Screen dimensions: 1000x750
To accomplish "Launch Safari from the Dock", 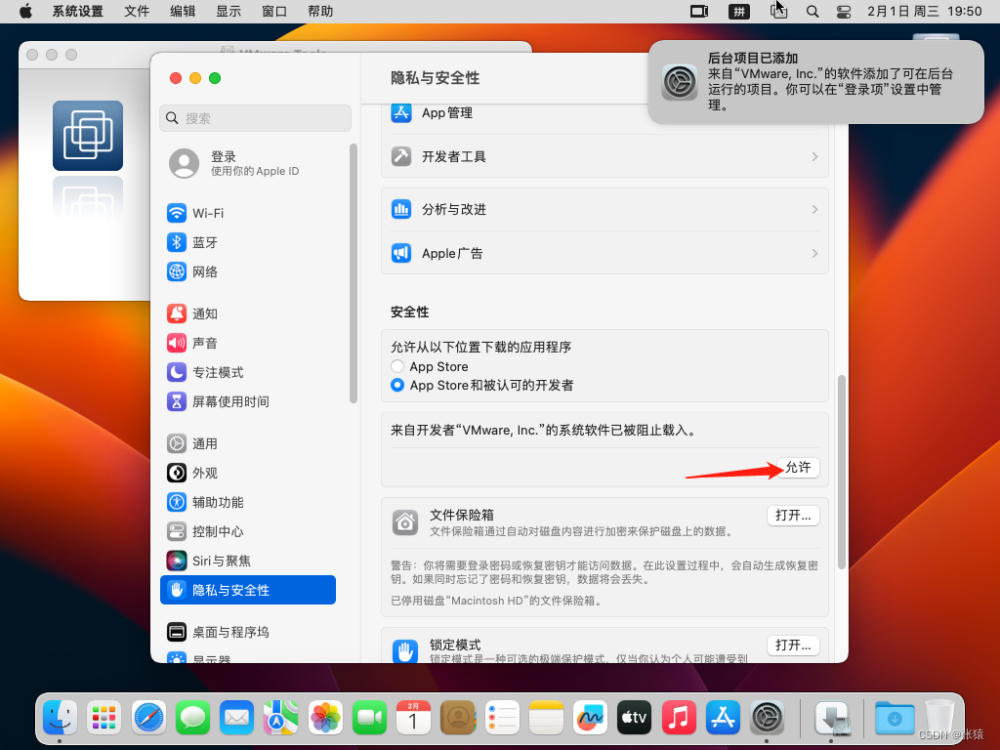I will coord(149,717).
